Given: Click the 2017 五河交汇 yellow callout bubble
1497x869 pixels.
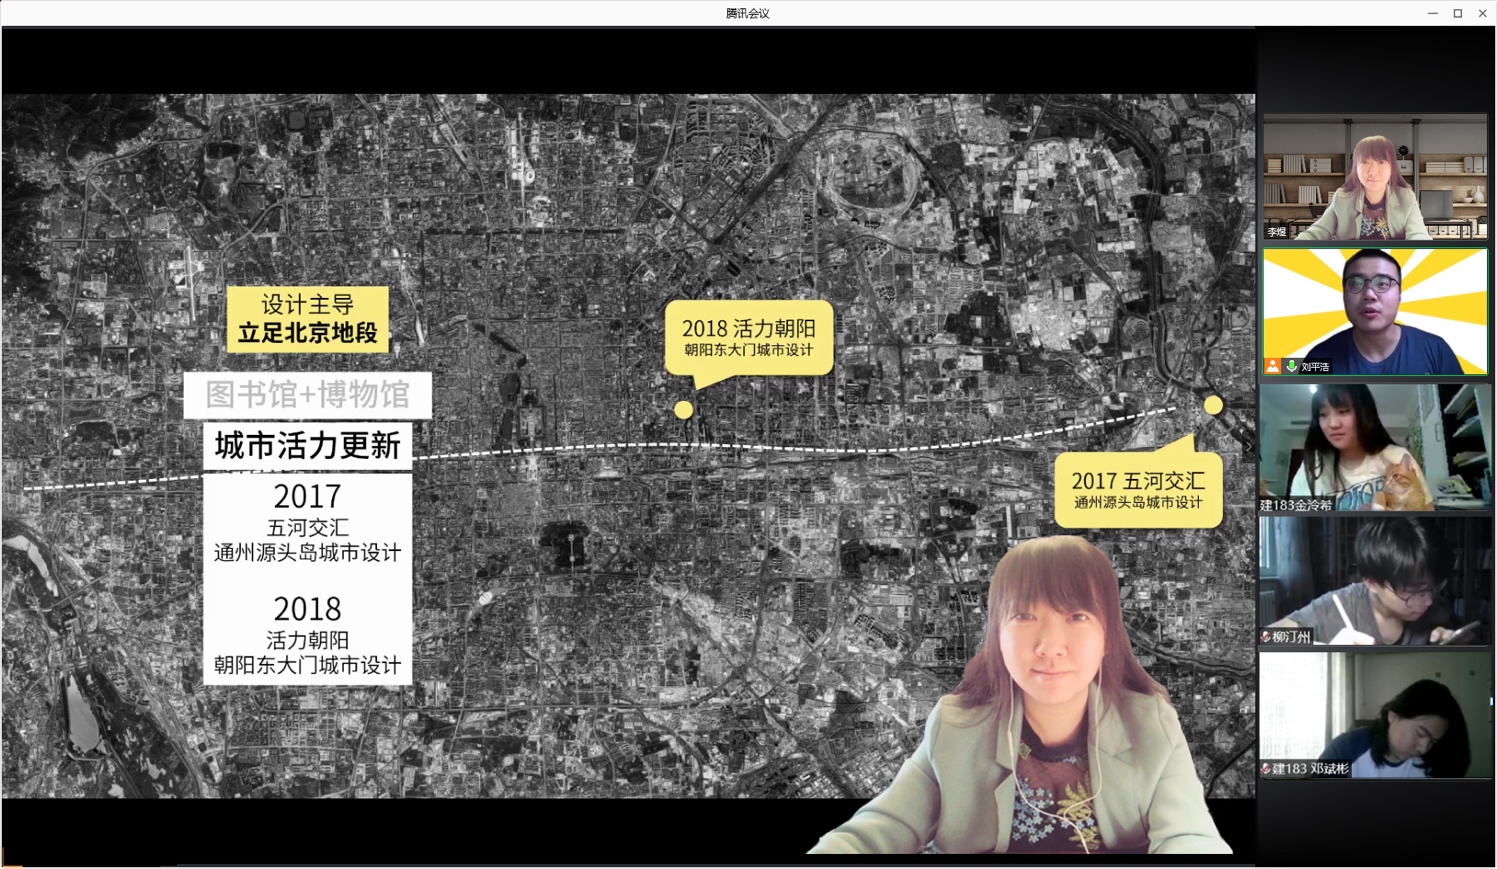Looking at the screenshot, I should pyautogui.click(x=1138, y=490).
